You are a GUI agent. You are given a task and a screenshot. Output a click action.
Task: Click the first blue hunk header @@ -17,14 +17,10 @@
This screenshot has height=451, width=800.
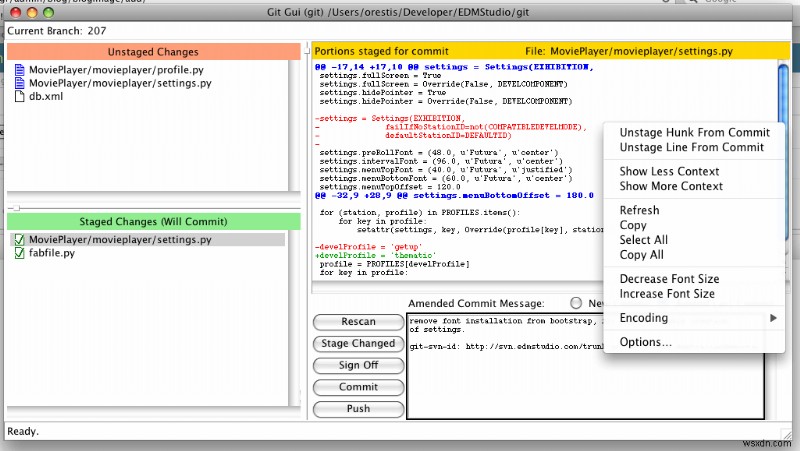coord(454,67)
